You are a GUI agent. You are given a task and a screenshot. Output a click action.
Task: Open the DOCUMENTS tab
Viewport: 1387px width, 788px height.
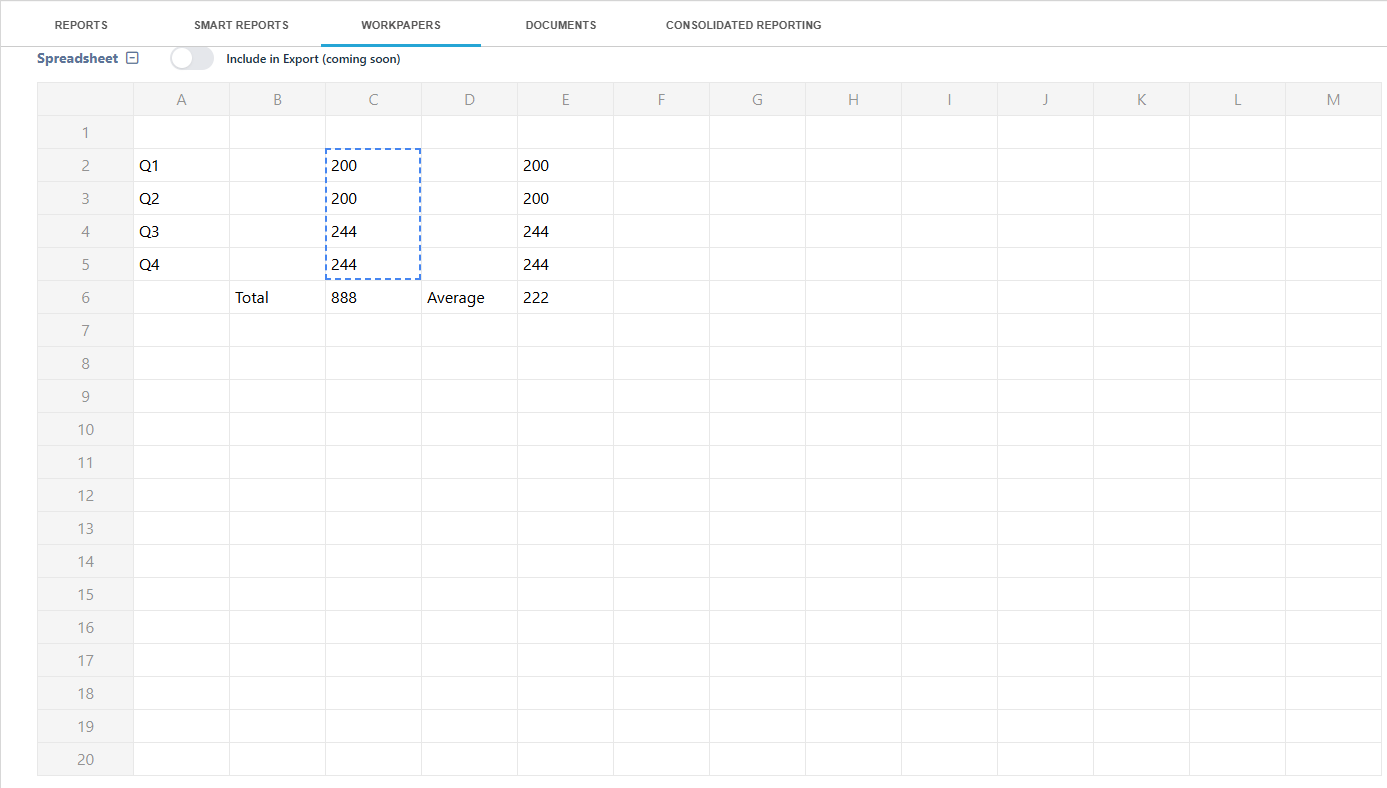561,24
